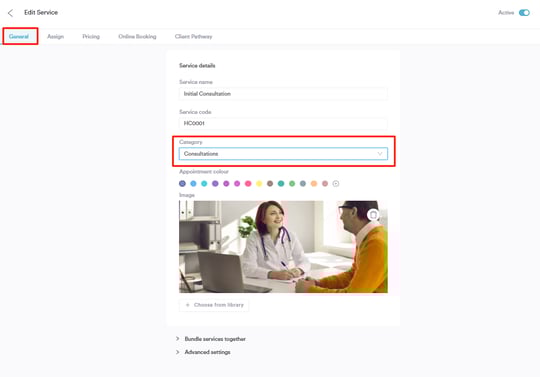
Task: Select the General tab
Action: pos(19,36)
